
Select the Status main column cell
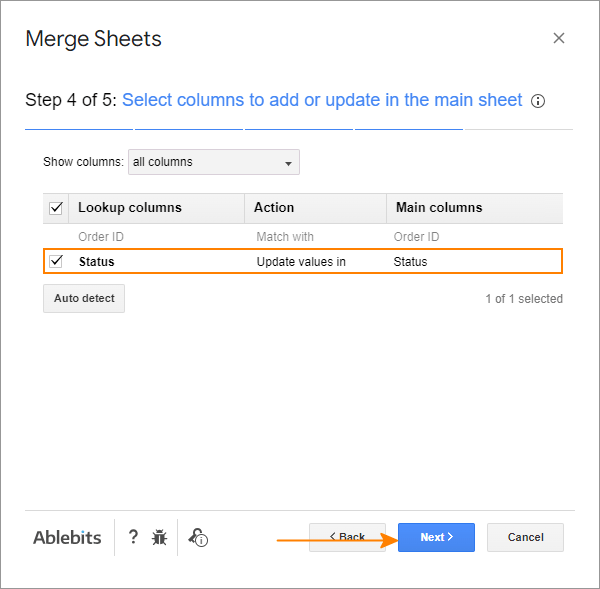(x=410, y=262)
